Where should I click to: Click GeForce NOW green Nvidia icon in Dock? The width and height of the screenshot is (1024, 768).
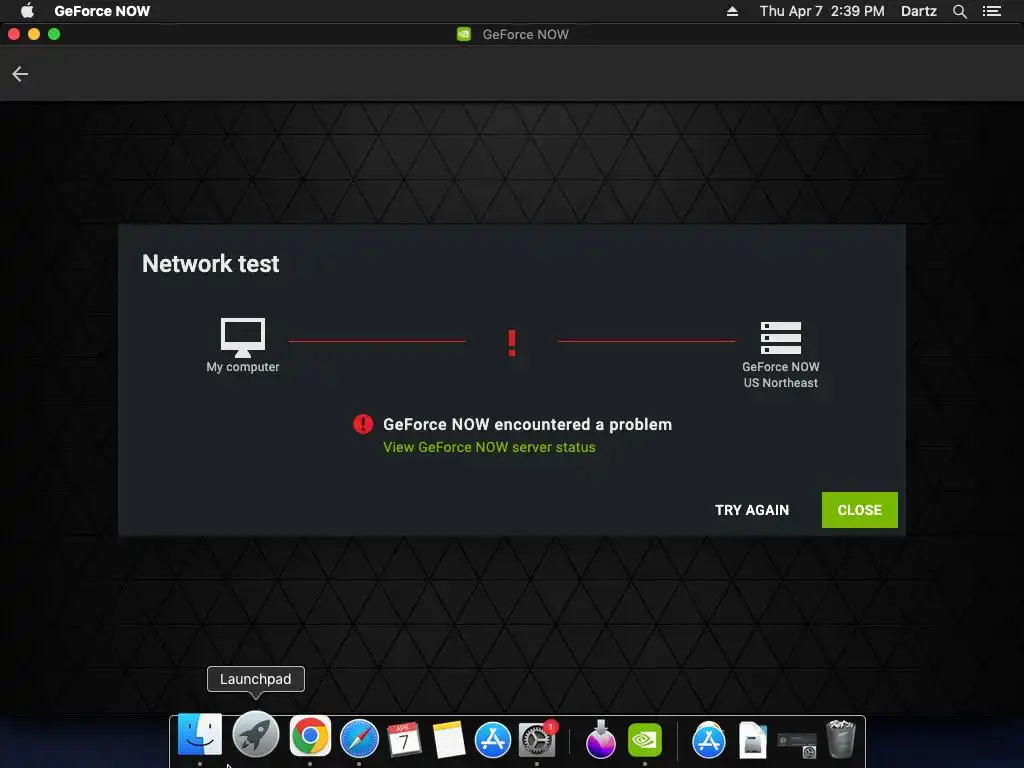(x=645, y=740)
